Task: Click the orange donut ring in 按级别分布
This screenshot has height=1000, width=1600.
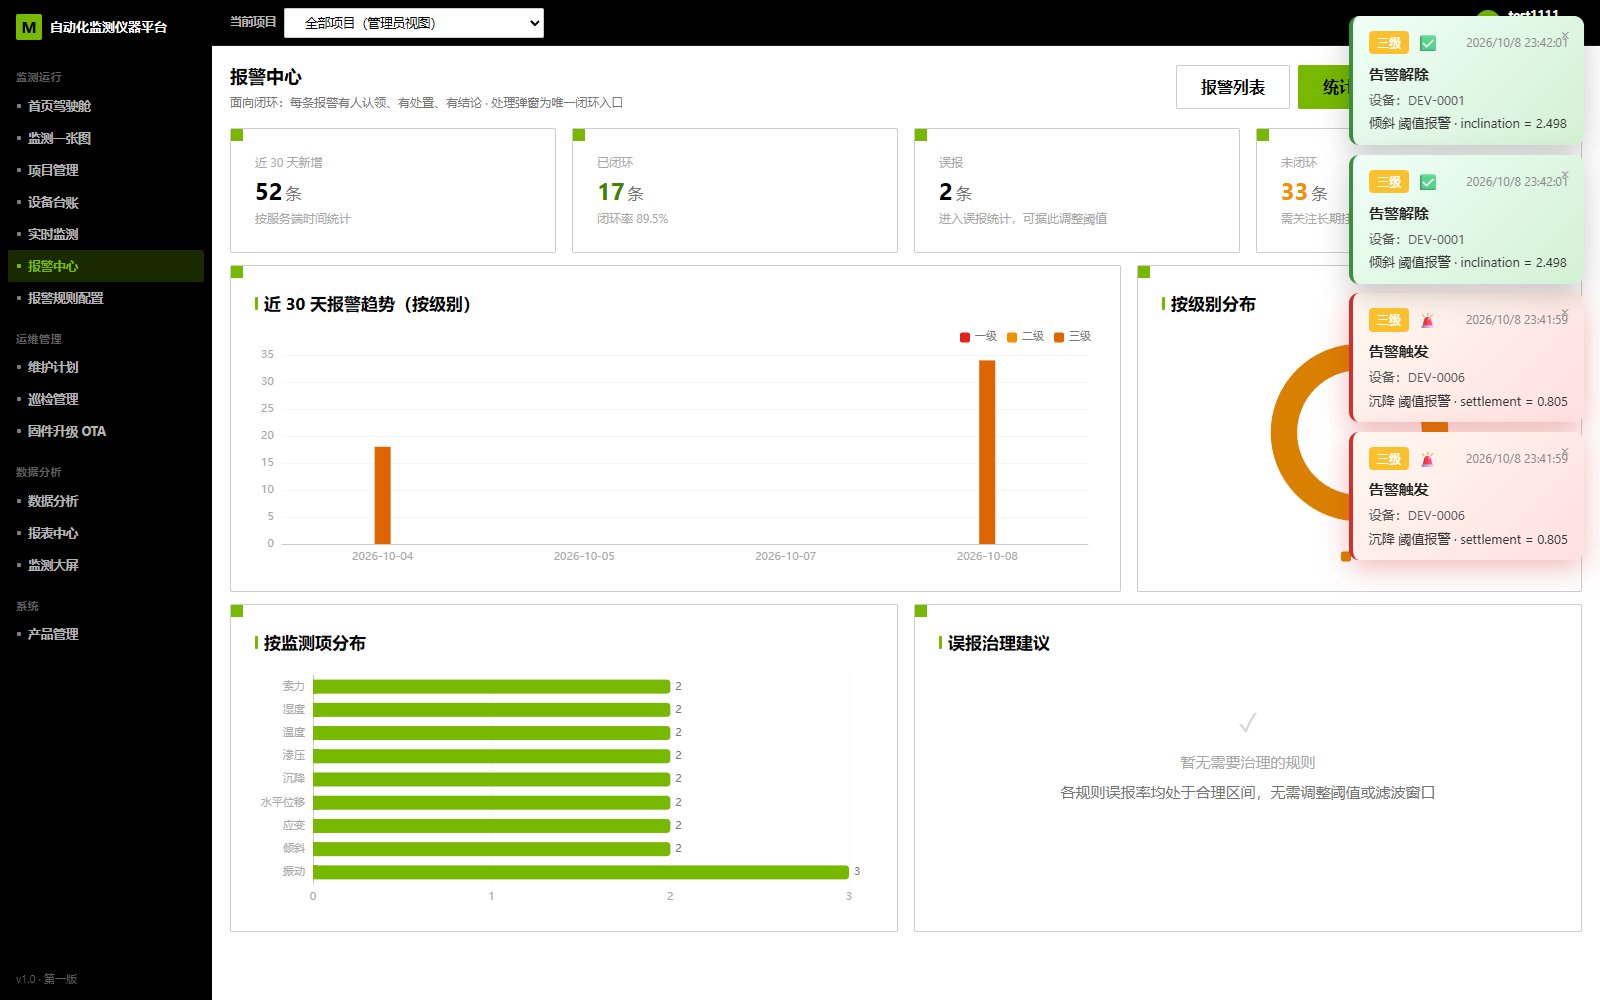Action: (1285, 434)
